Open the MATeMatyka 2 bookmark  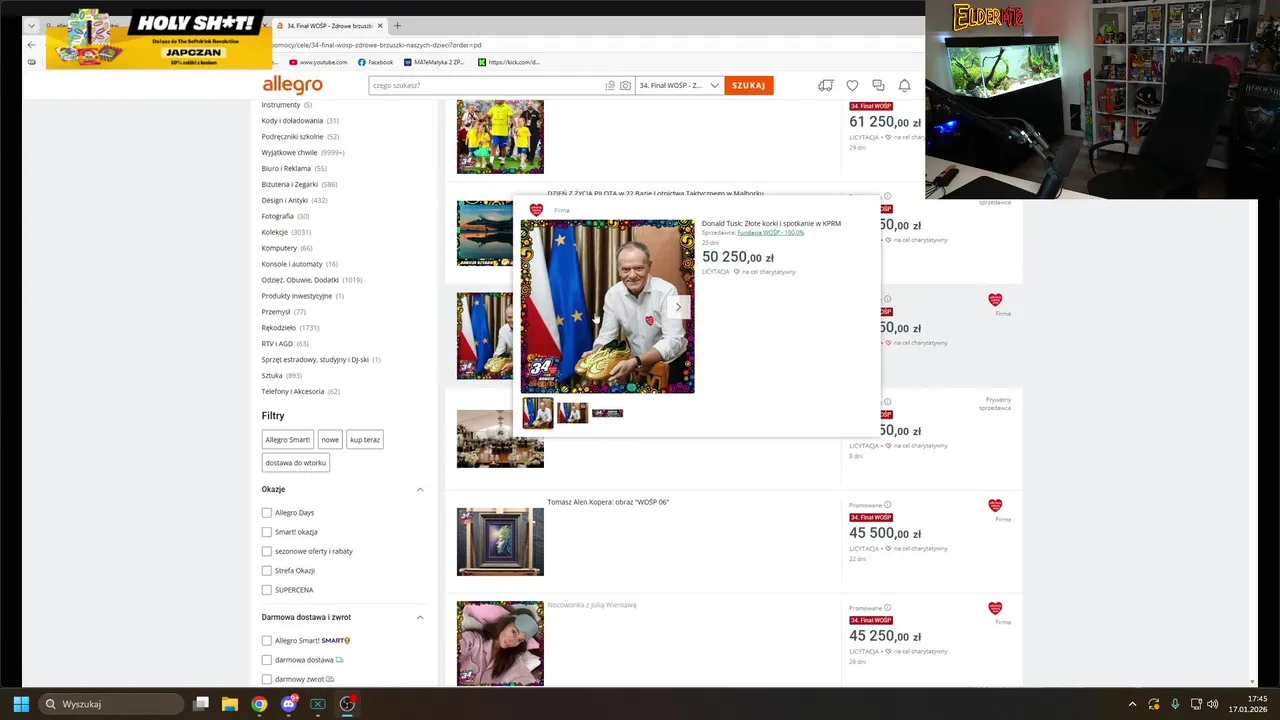point(434,62)
